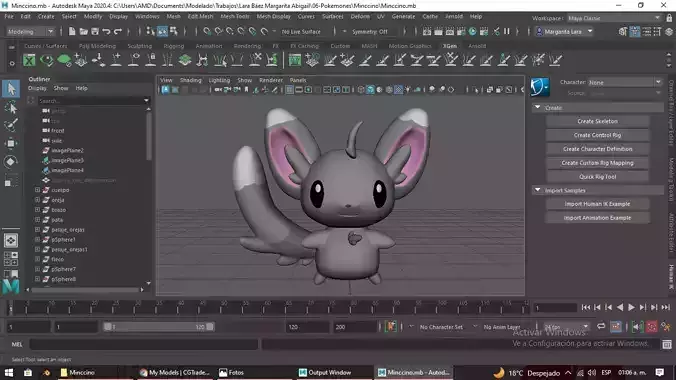Toggle the audio mute icon near range slider
Screen dimensions: 676x380
coord(637,327)
